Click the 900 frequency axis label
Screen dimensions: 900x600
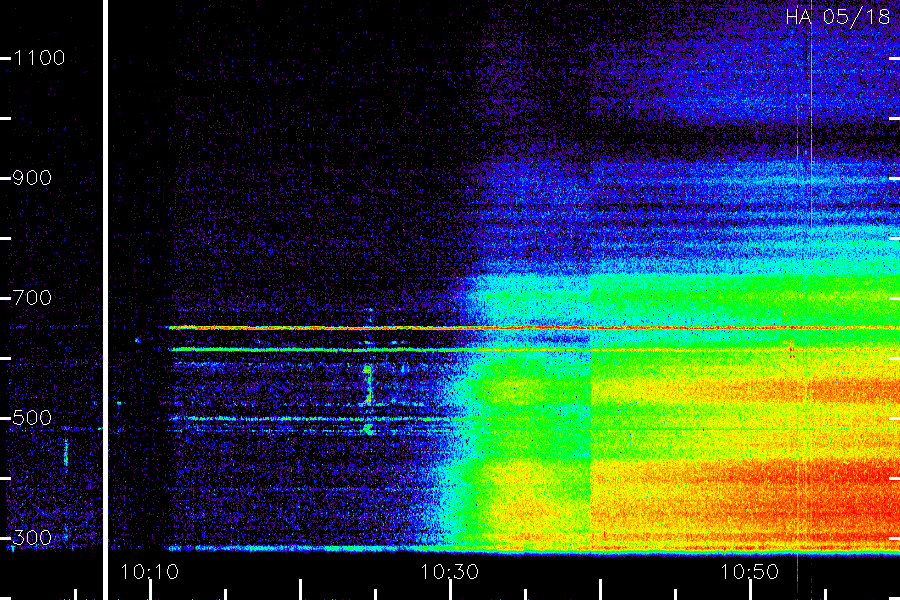coord(32,178)
